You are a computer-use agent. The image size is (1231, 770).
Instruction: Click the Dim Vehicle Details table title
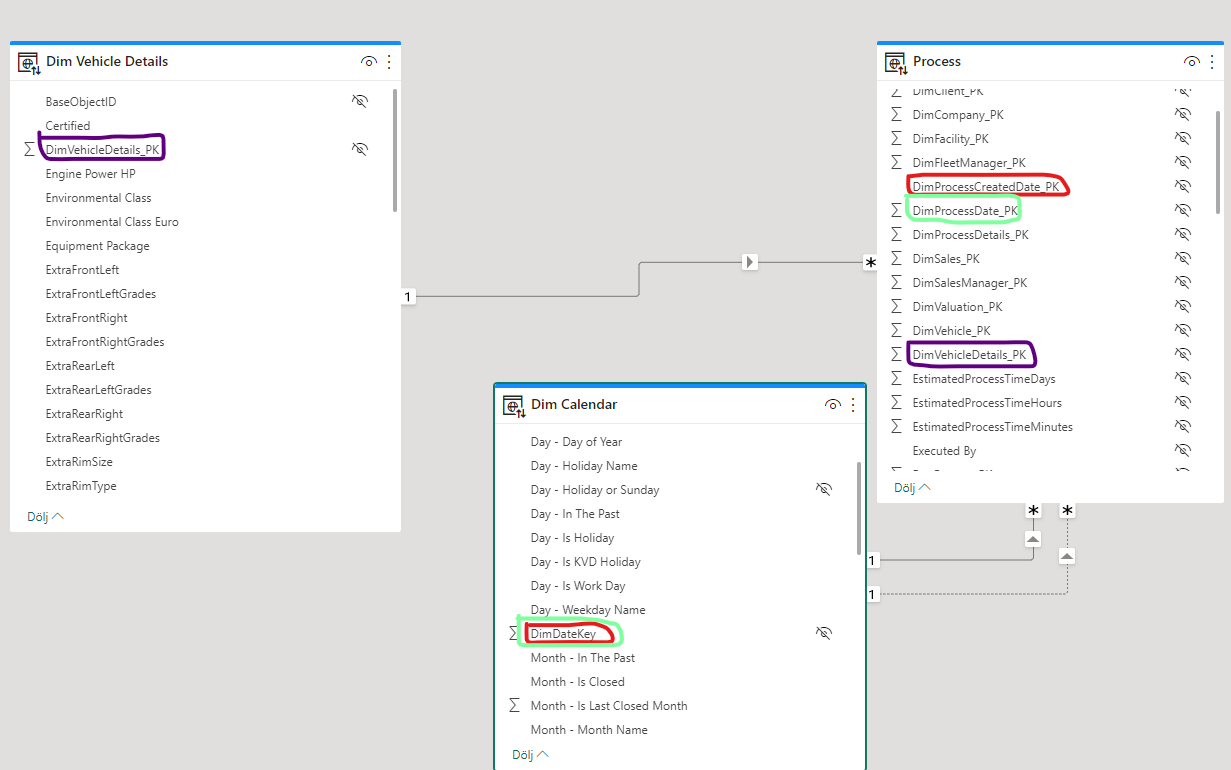click(x=107, y=62)
